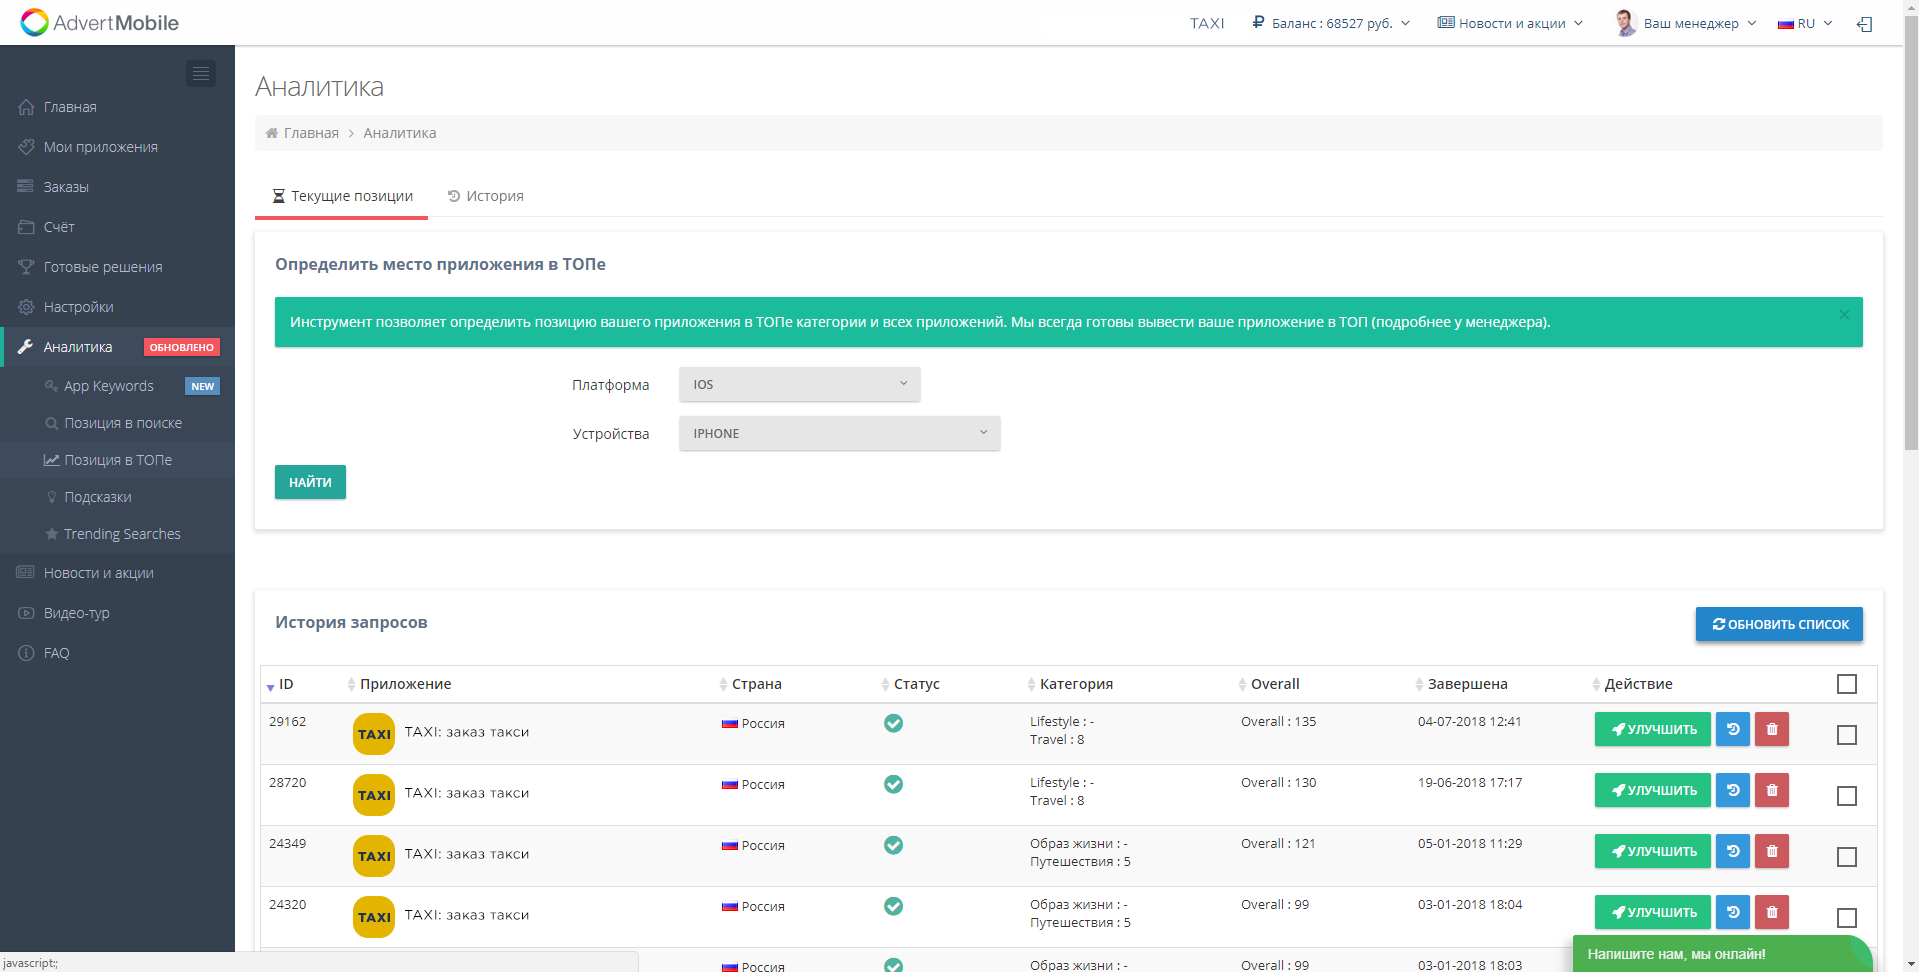Screen dimensions: 1919x972
Task: Click the ОБНОВИТЬ СПИСОК button
Action: (x=1779, y=624)
